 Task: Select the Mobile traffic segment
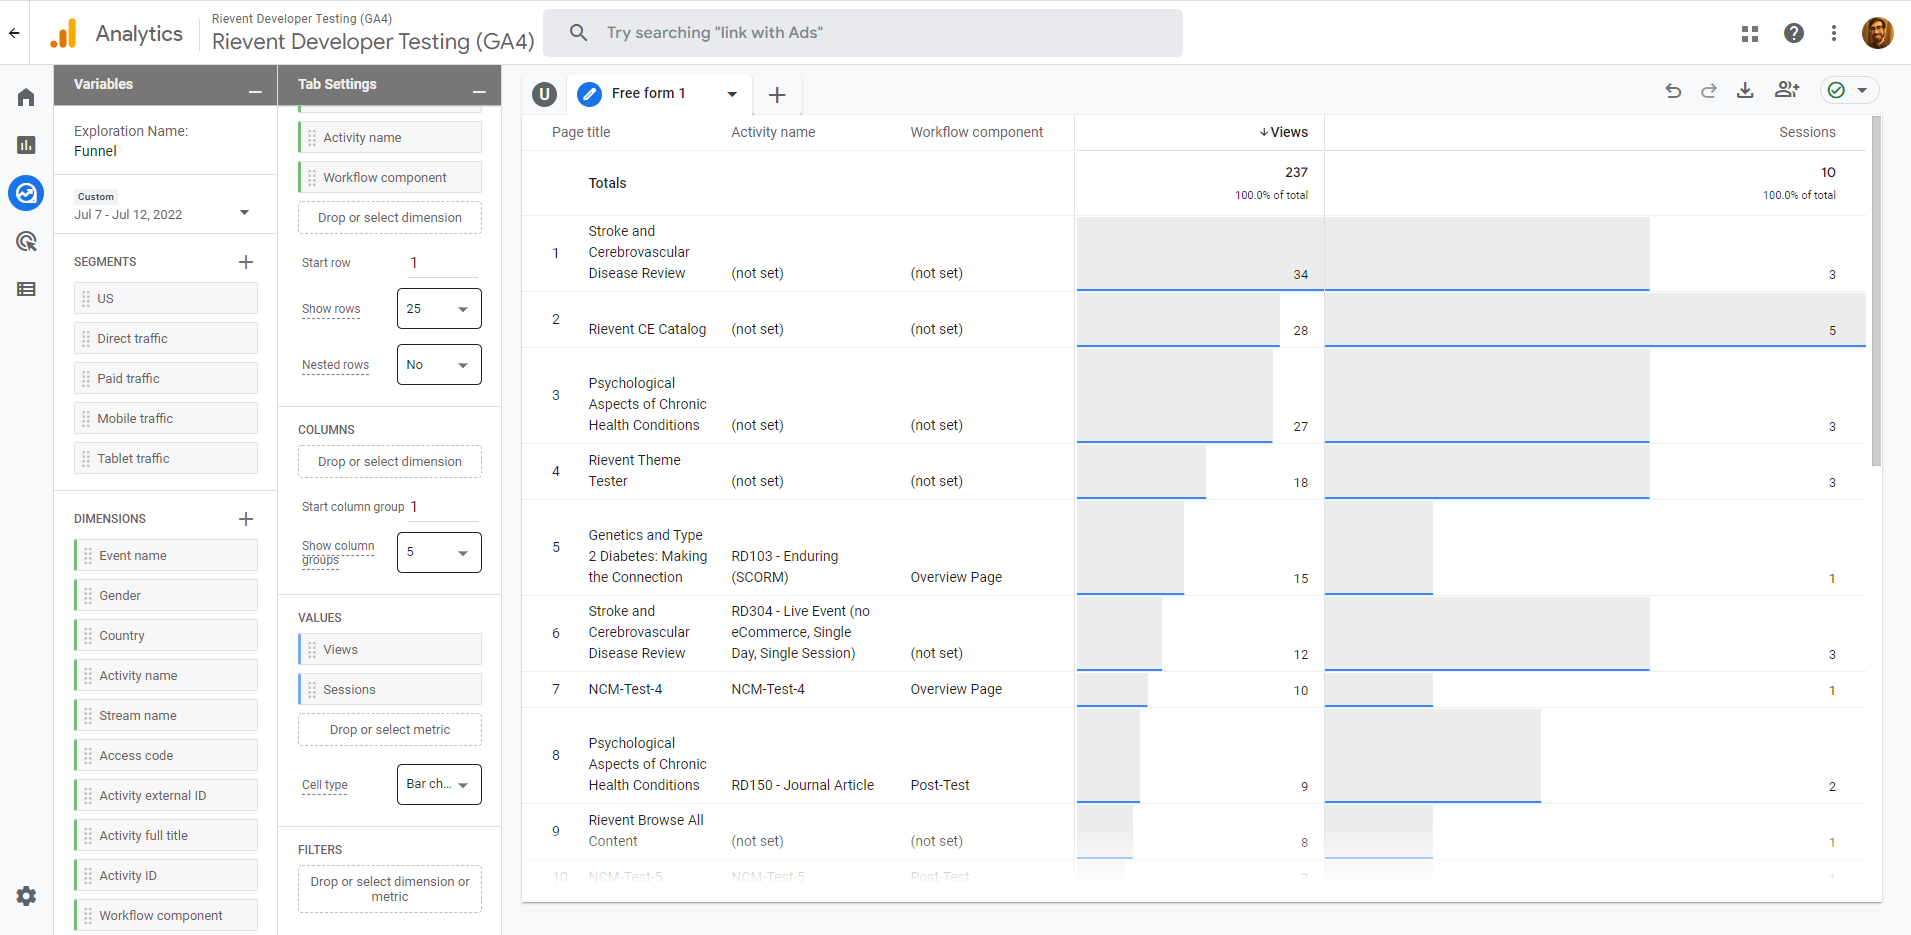166,418
